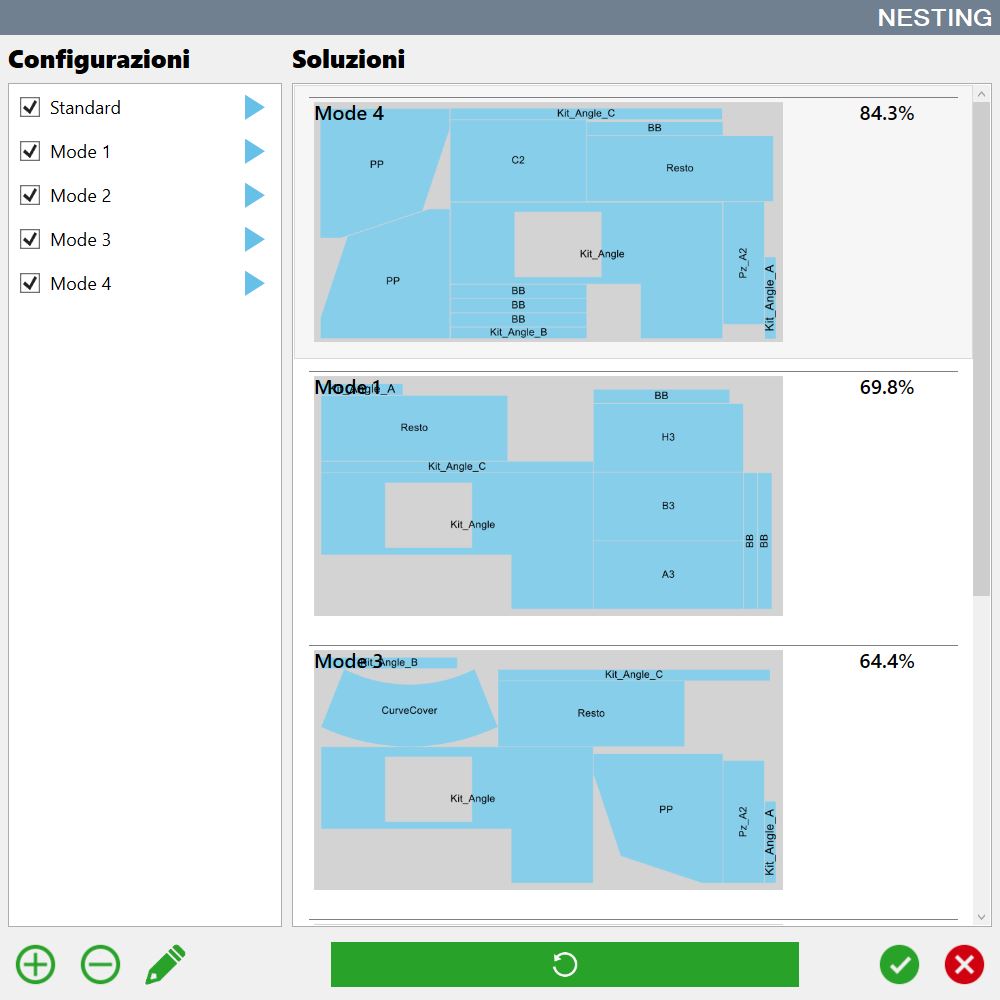1000x1000 pixels.
Task: Uncheck the Mode 2 checkbox
Action: pyautogui.click(x=30, y=195)
